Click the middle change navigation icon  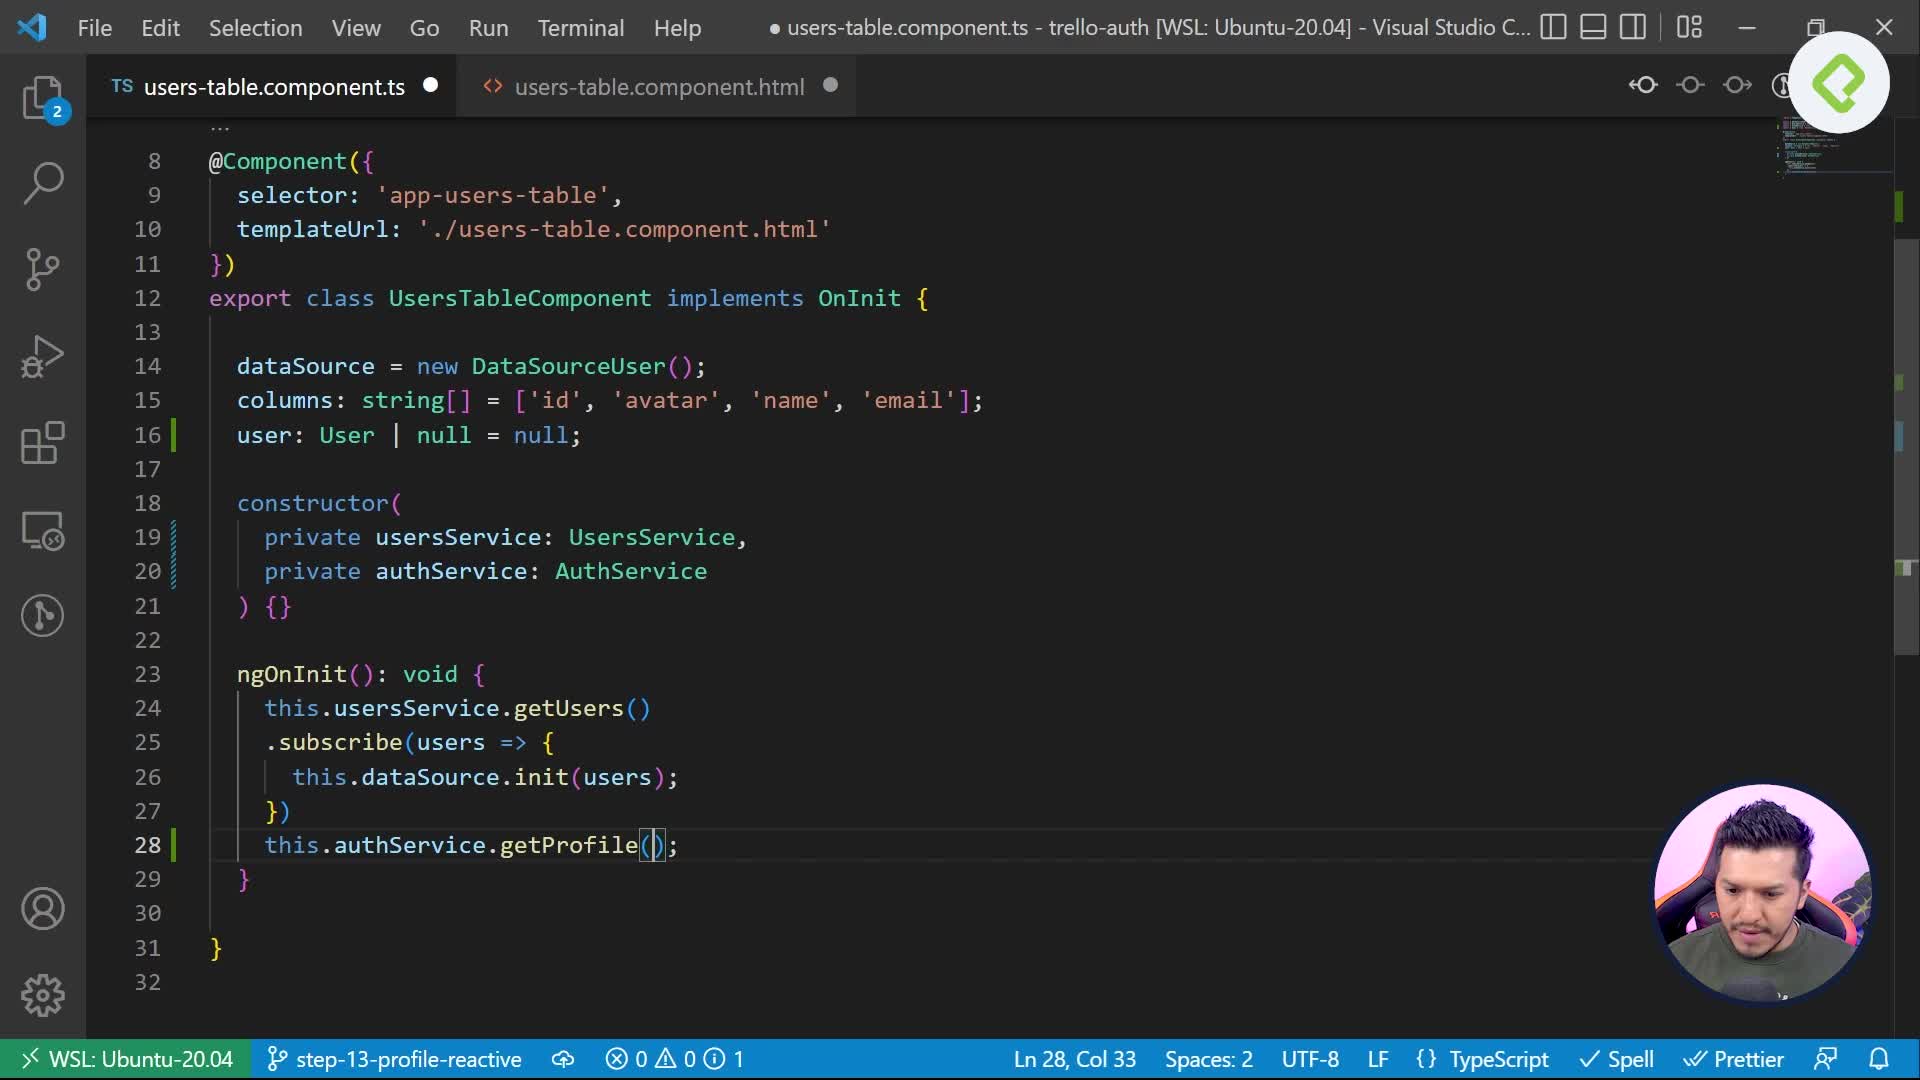tap(1690, 86)
